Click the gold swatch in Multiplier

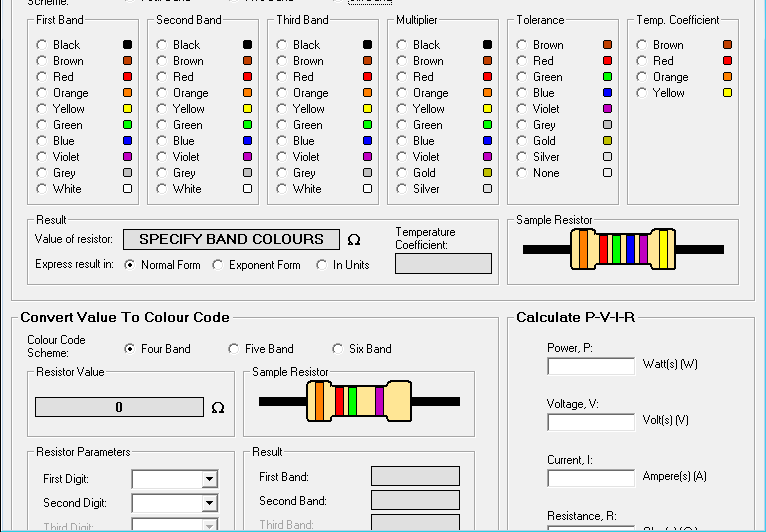coord(488,173)
